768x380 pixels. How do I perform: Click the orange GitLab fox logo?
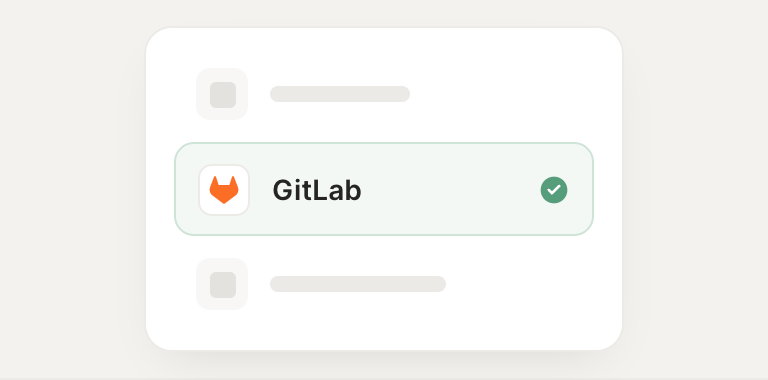(x=224, y=190)
